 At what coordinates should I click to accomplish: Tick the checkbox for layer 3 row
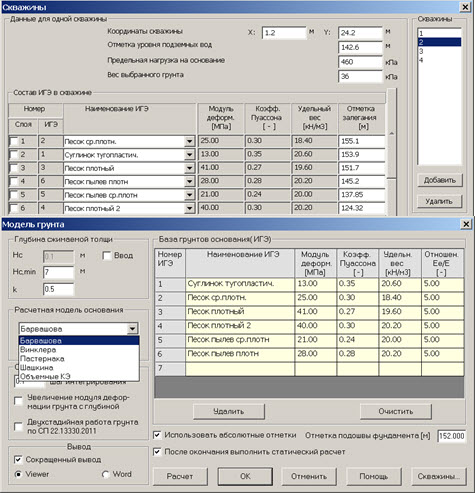pos(14,168)
